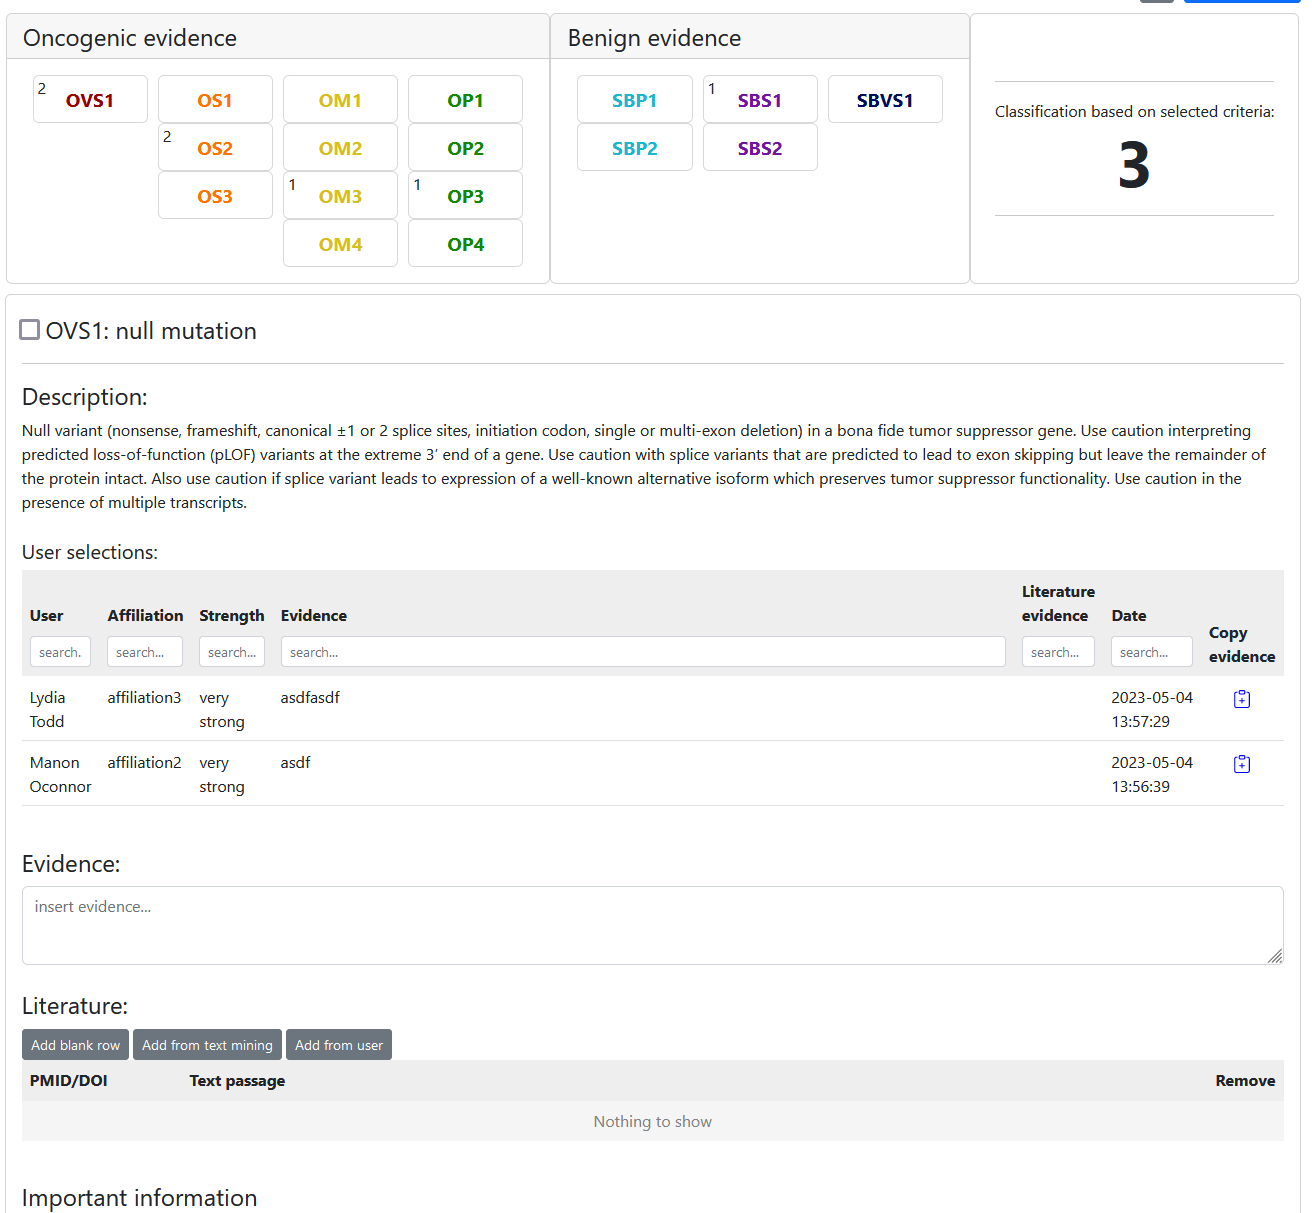Image resolution: width=1312 pixels, height=1213 pixels.
Task: Click Add from user button
Action: [339, 1045]
